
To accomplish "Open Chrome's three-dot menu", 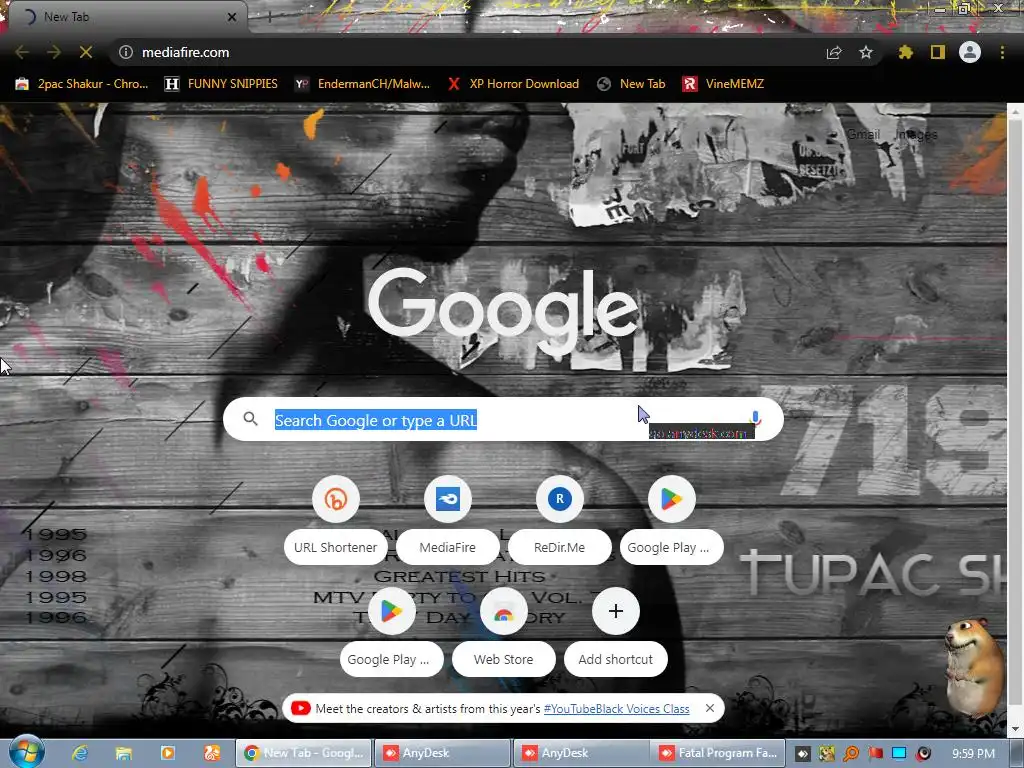I will pyautogui.click(x=1002, y=52).
